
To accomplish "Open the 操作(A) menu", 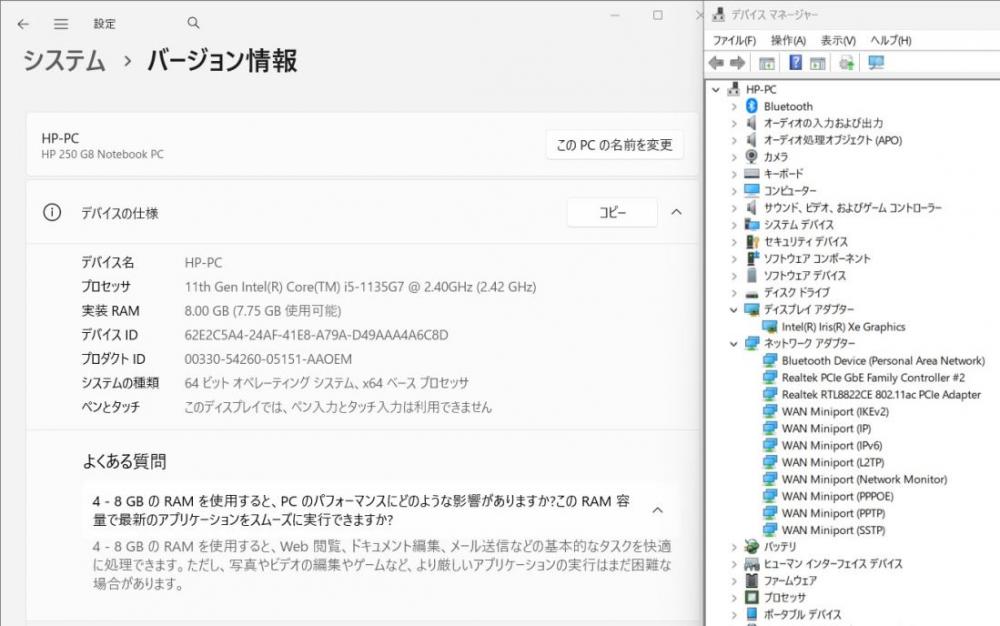I will pyautogui.click(x=788, y=40).
